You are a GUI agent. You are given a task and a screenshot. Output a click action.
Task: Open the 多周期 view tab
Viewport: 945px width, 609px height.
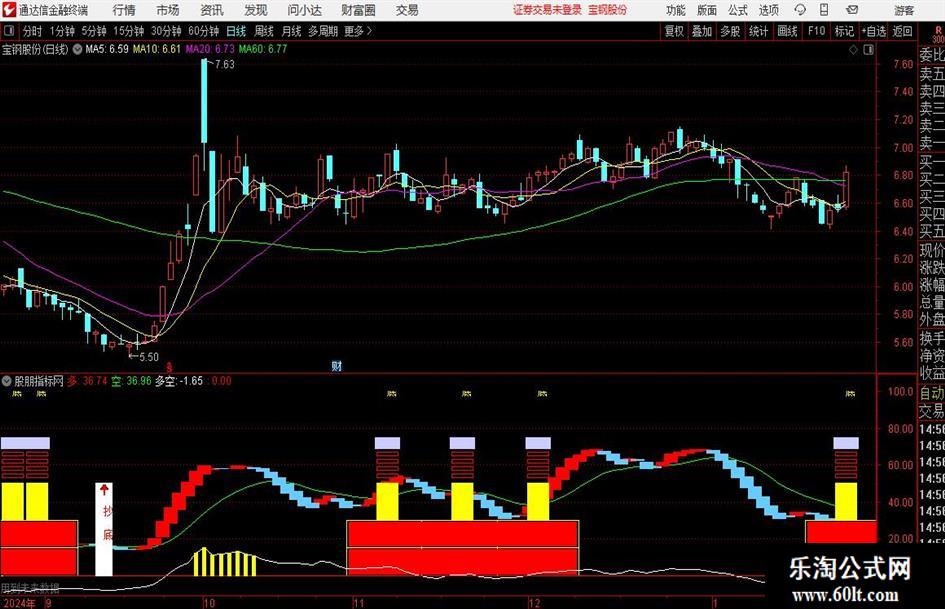(x=323, y=31)
